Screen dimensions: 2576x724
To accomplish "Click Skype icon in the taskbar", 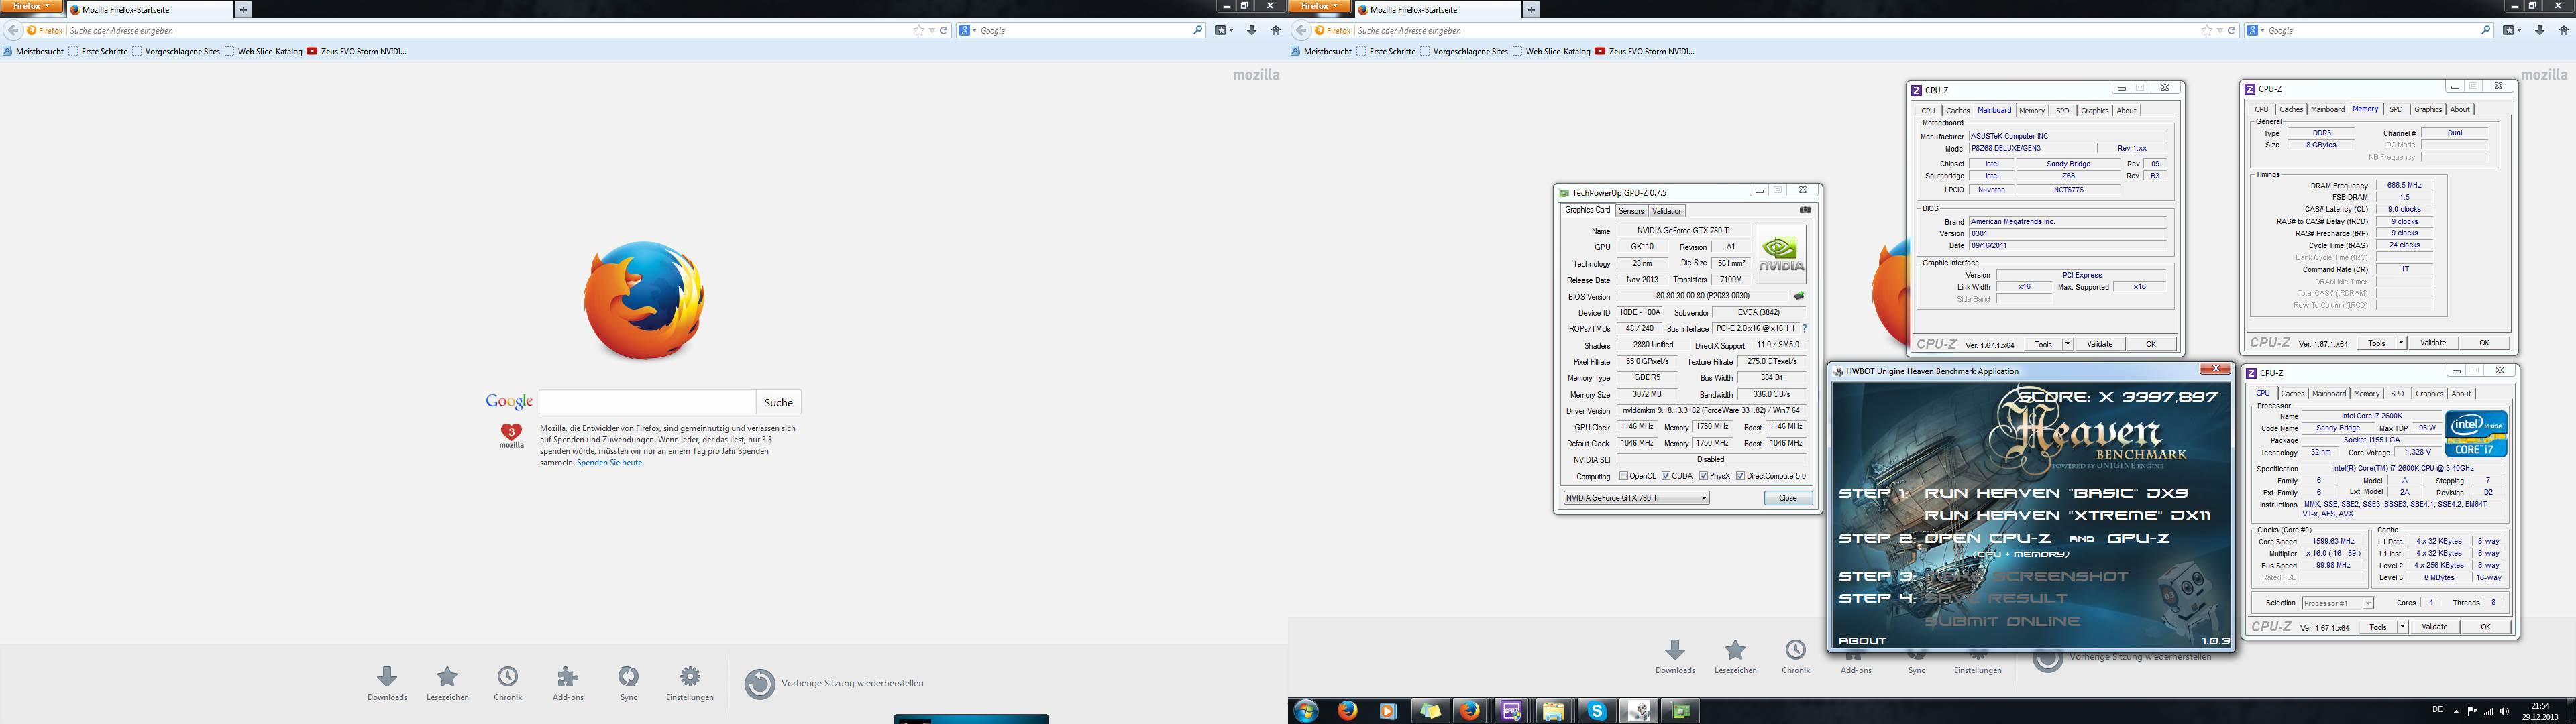I will [1597, 711].
